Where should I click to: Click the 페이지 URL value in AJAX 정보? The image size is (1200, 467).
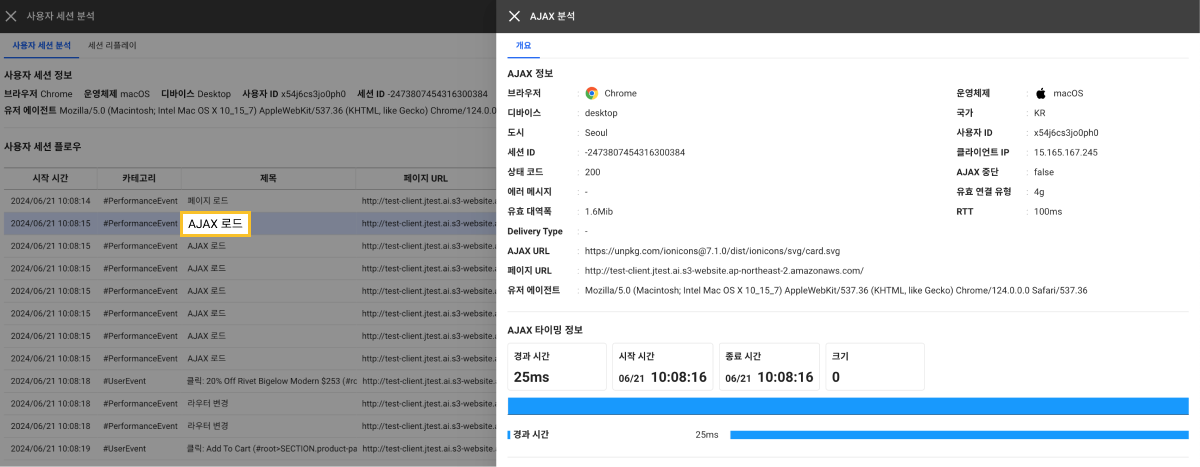point(723,271)
